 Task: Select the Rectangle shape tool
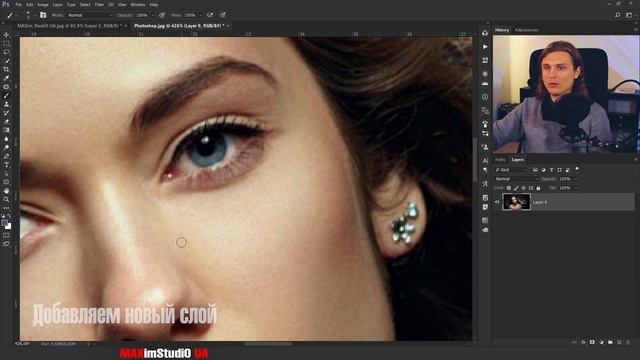coord(7,182)
